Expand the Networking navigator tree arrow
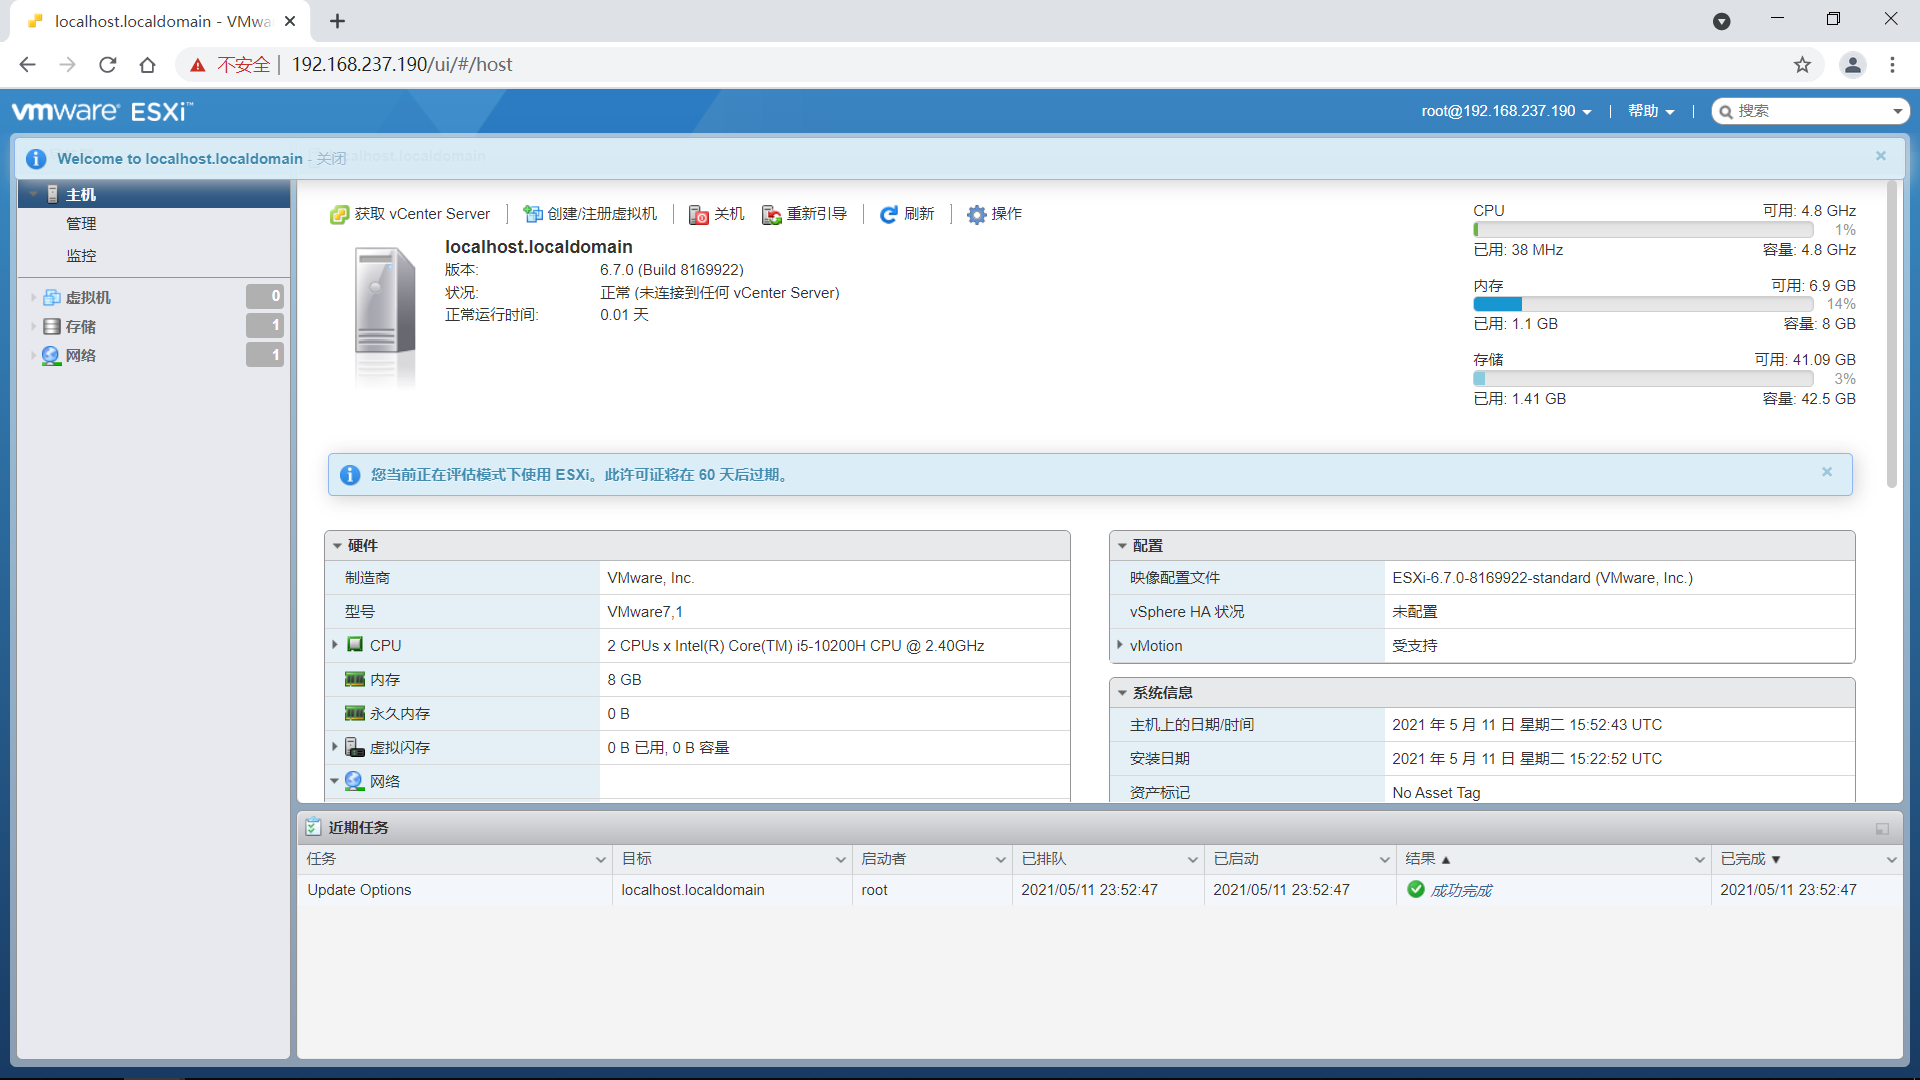The image size is (1920, 1080). point(33,355)
